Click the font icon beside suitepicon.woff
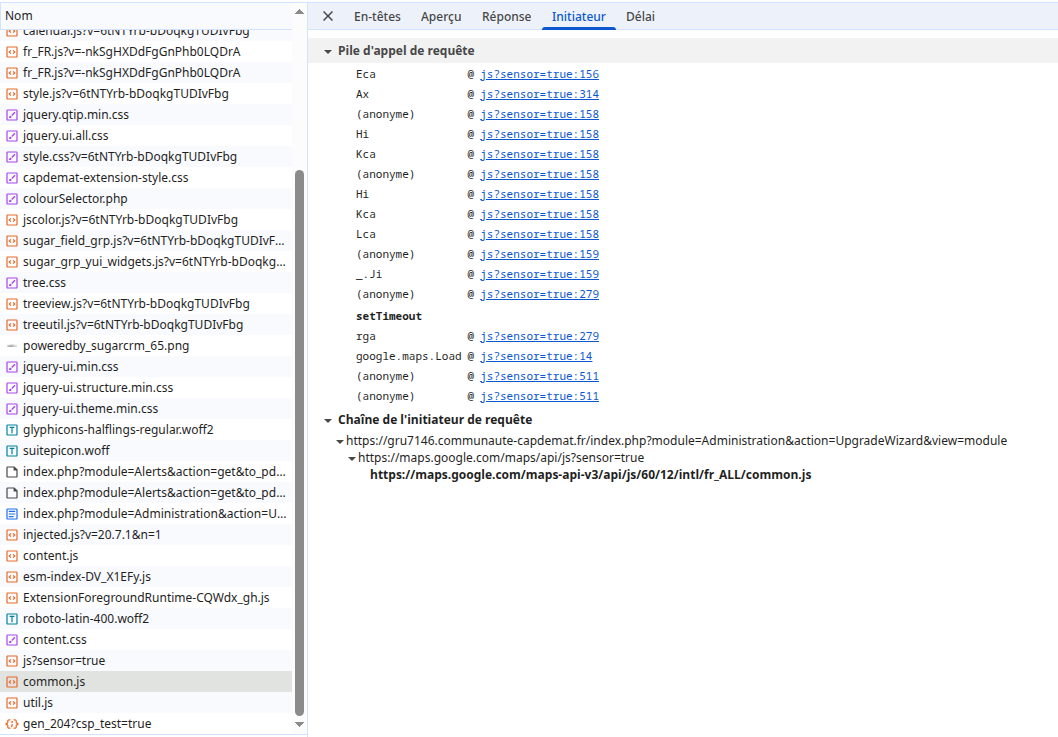The image size is (1058, 737). pos(11,451)
